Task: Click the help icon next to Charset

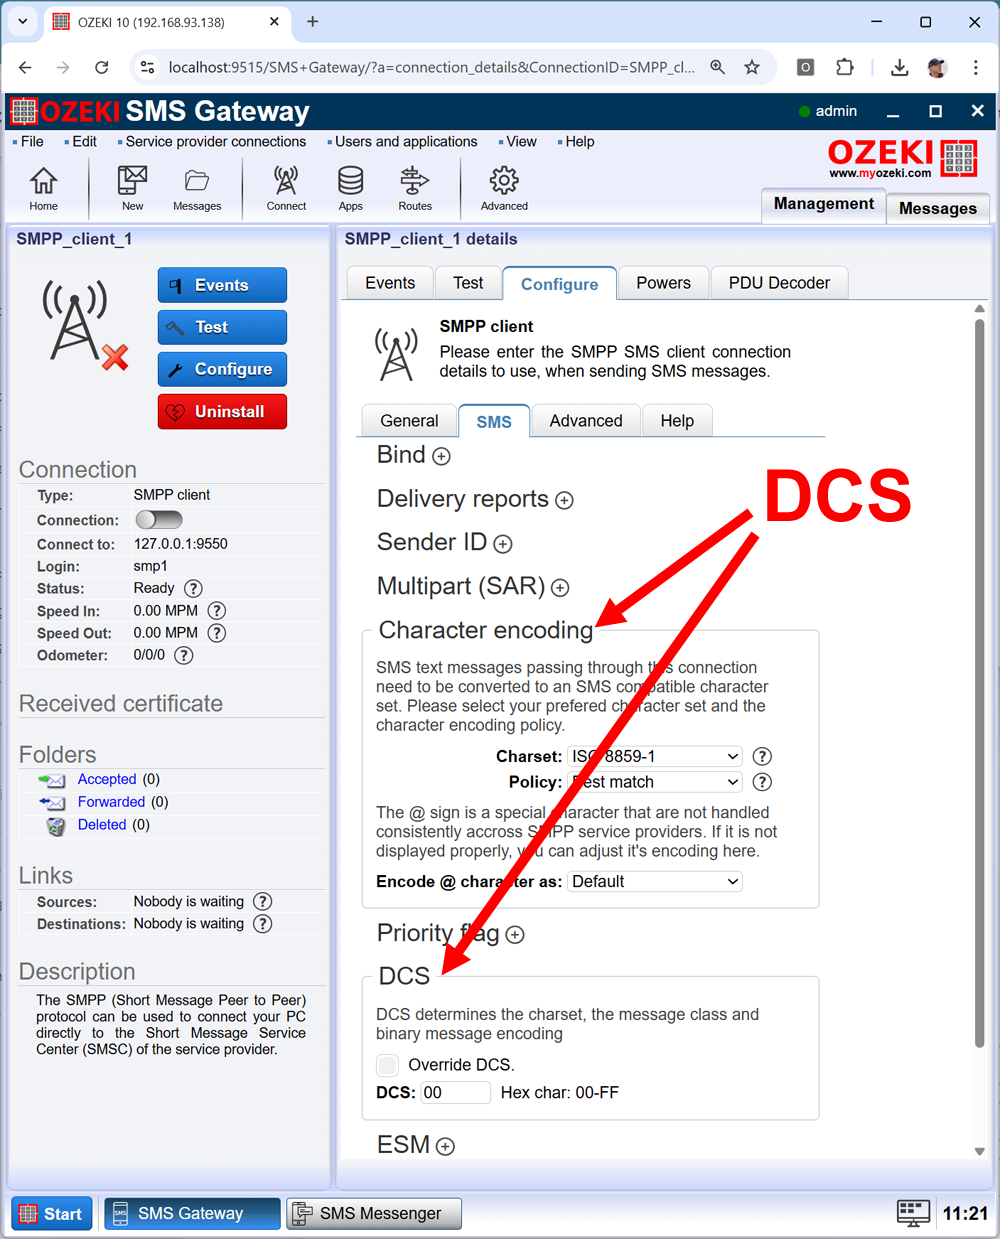Action: 762,757
